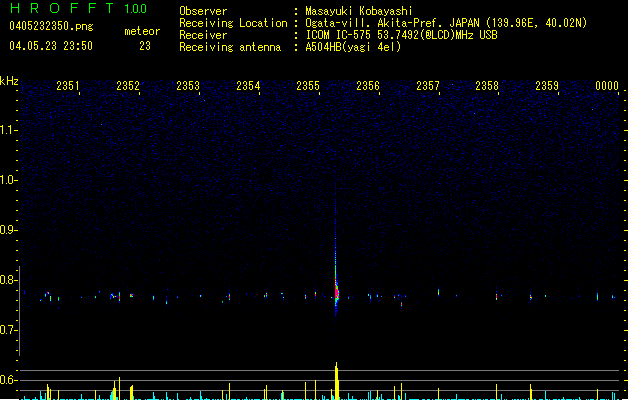This screenshot has height=400, width=629.
Task: Click the HROFFT 1.0.0 title text
Action: pyautogui.click(x=78, y=8)
